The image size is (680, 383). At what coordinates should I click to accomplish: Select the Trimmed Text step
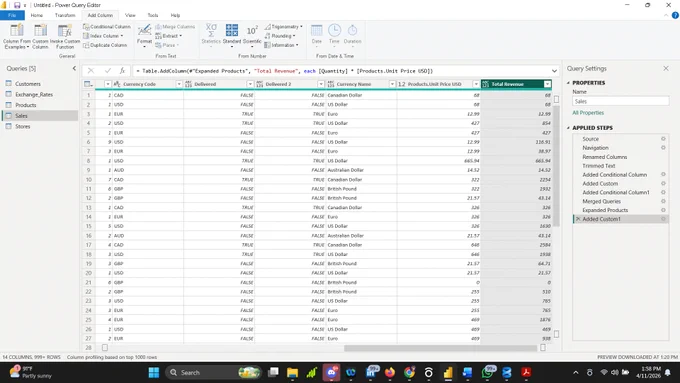[598, 166]
